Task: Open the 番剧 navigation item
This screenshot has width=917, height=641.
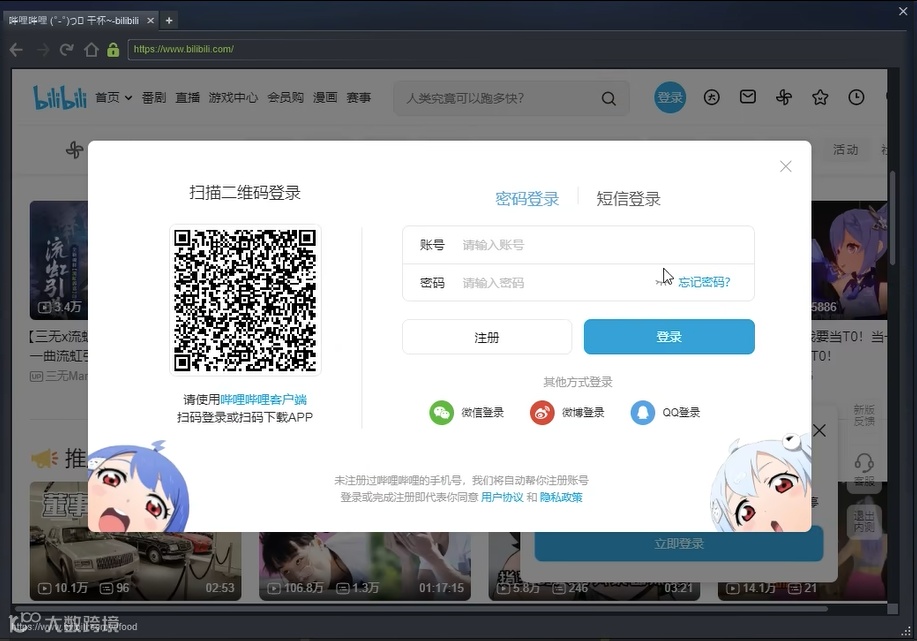Action: 154,98
